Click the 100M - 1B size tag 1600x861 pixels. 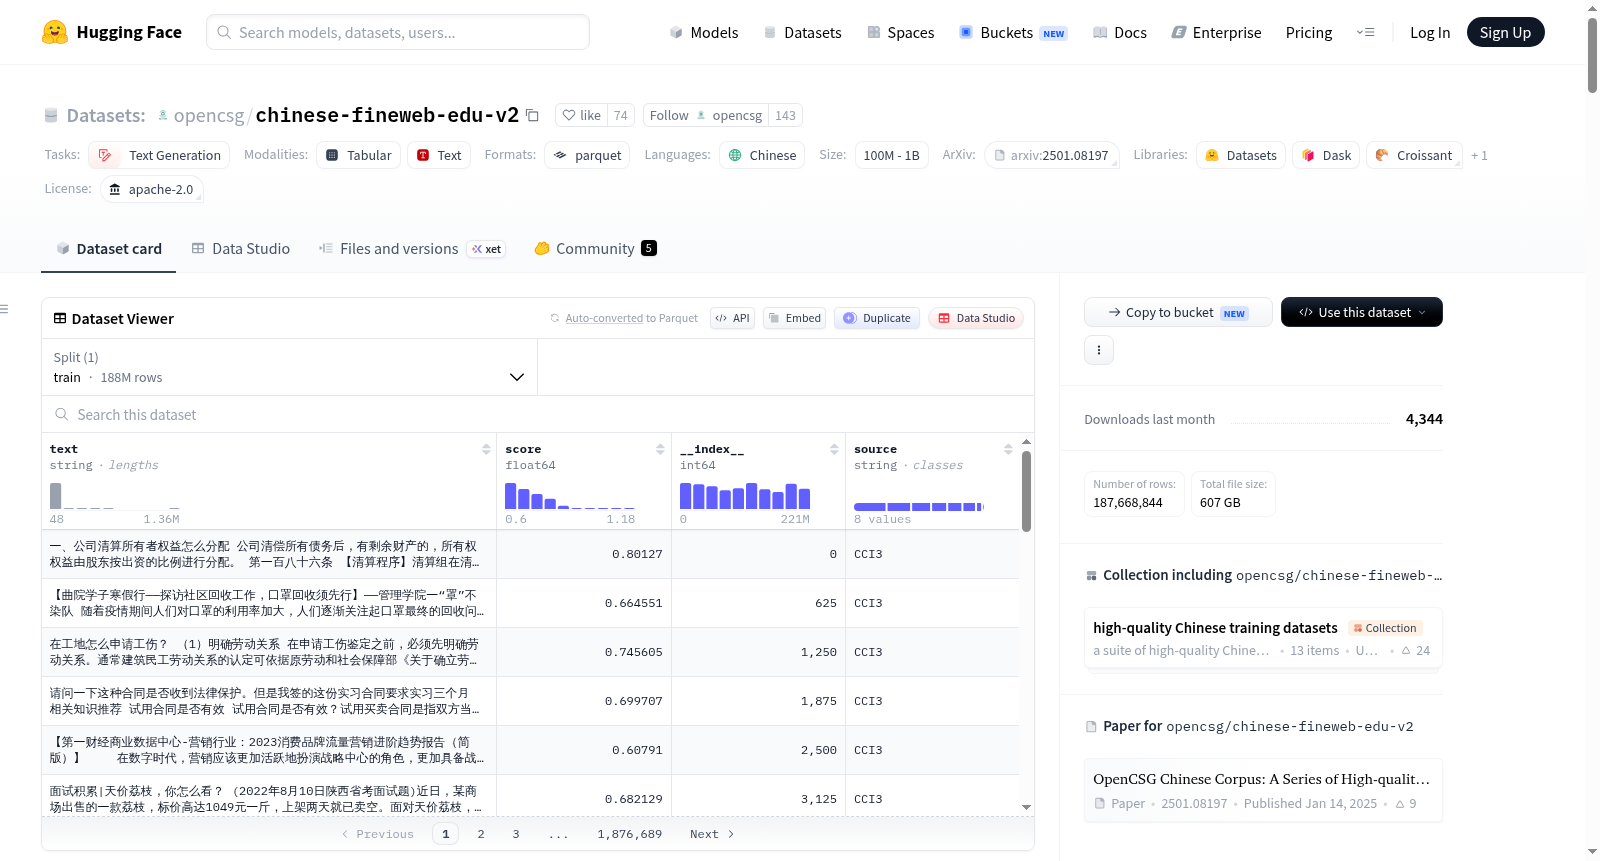pyautogui.click(x=891, y=155)
